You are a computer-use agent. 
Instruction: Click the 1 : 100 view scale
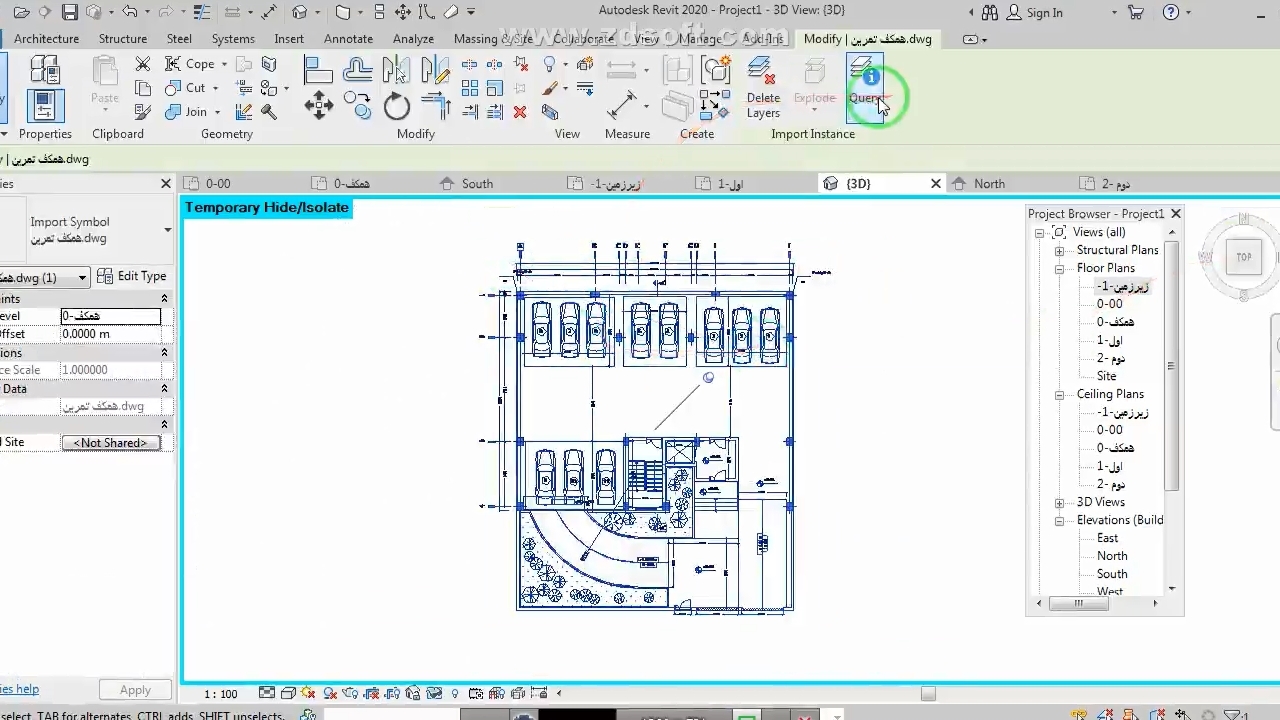pyautogui.click(x=221, y=694)
